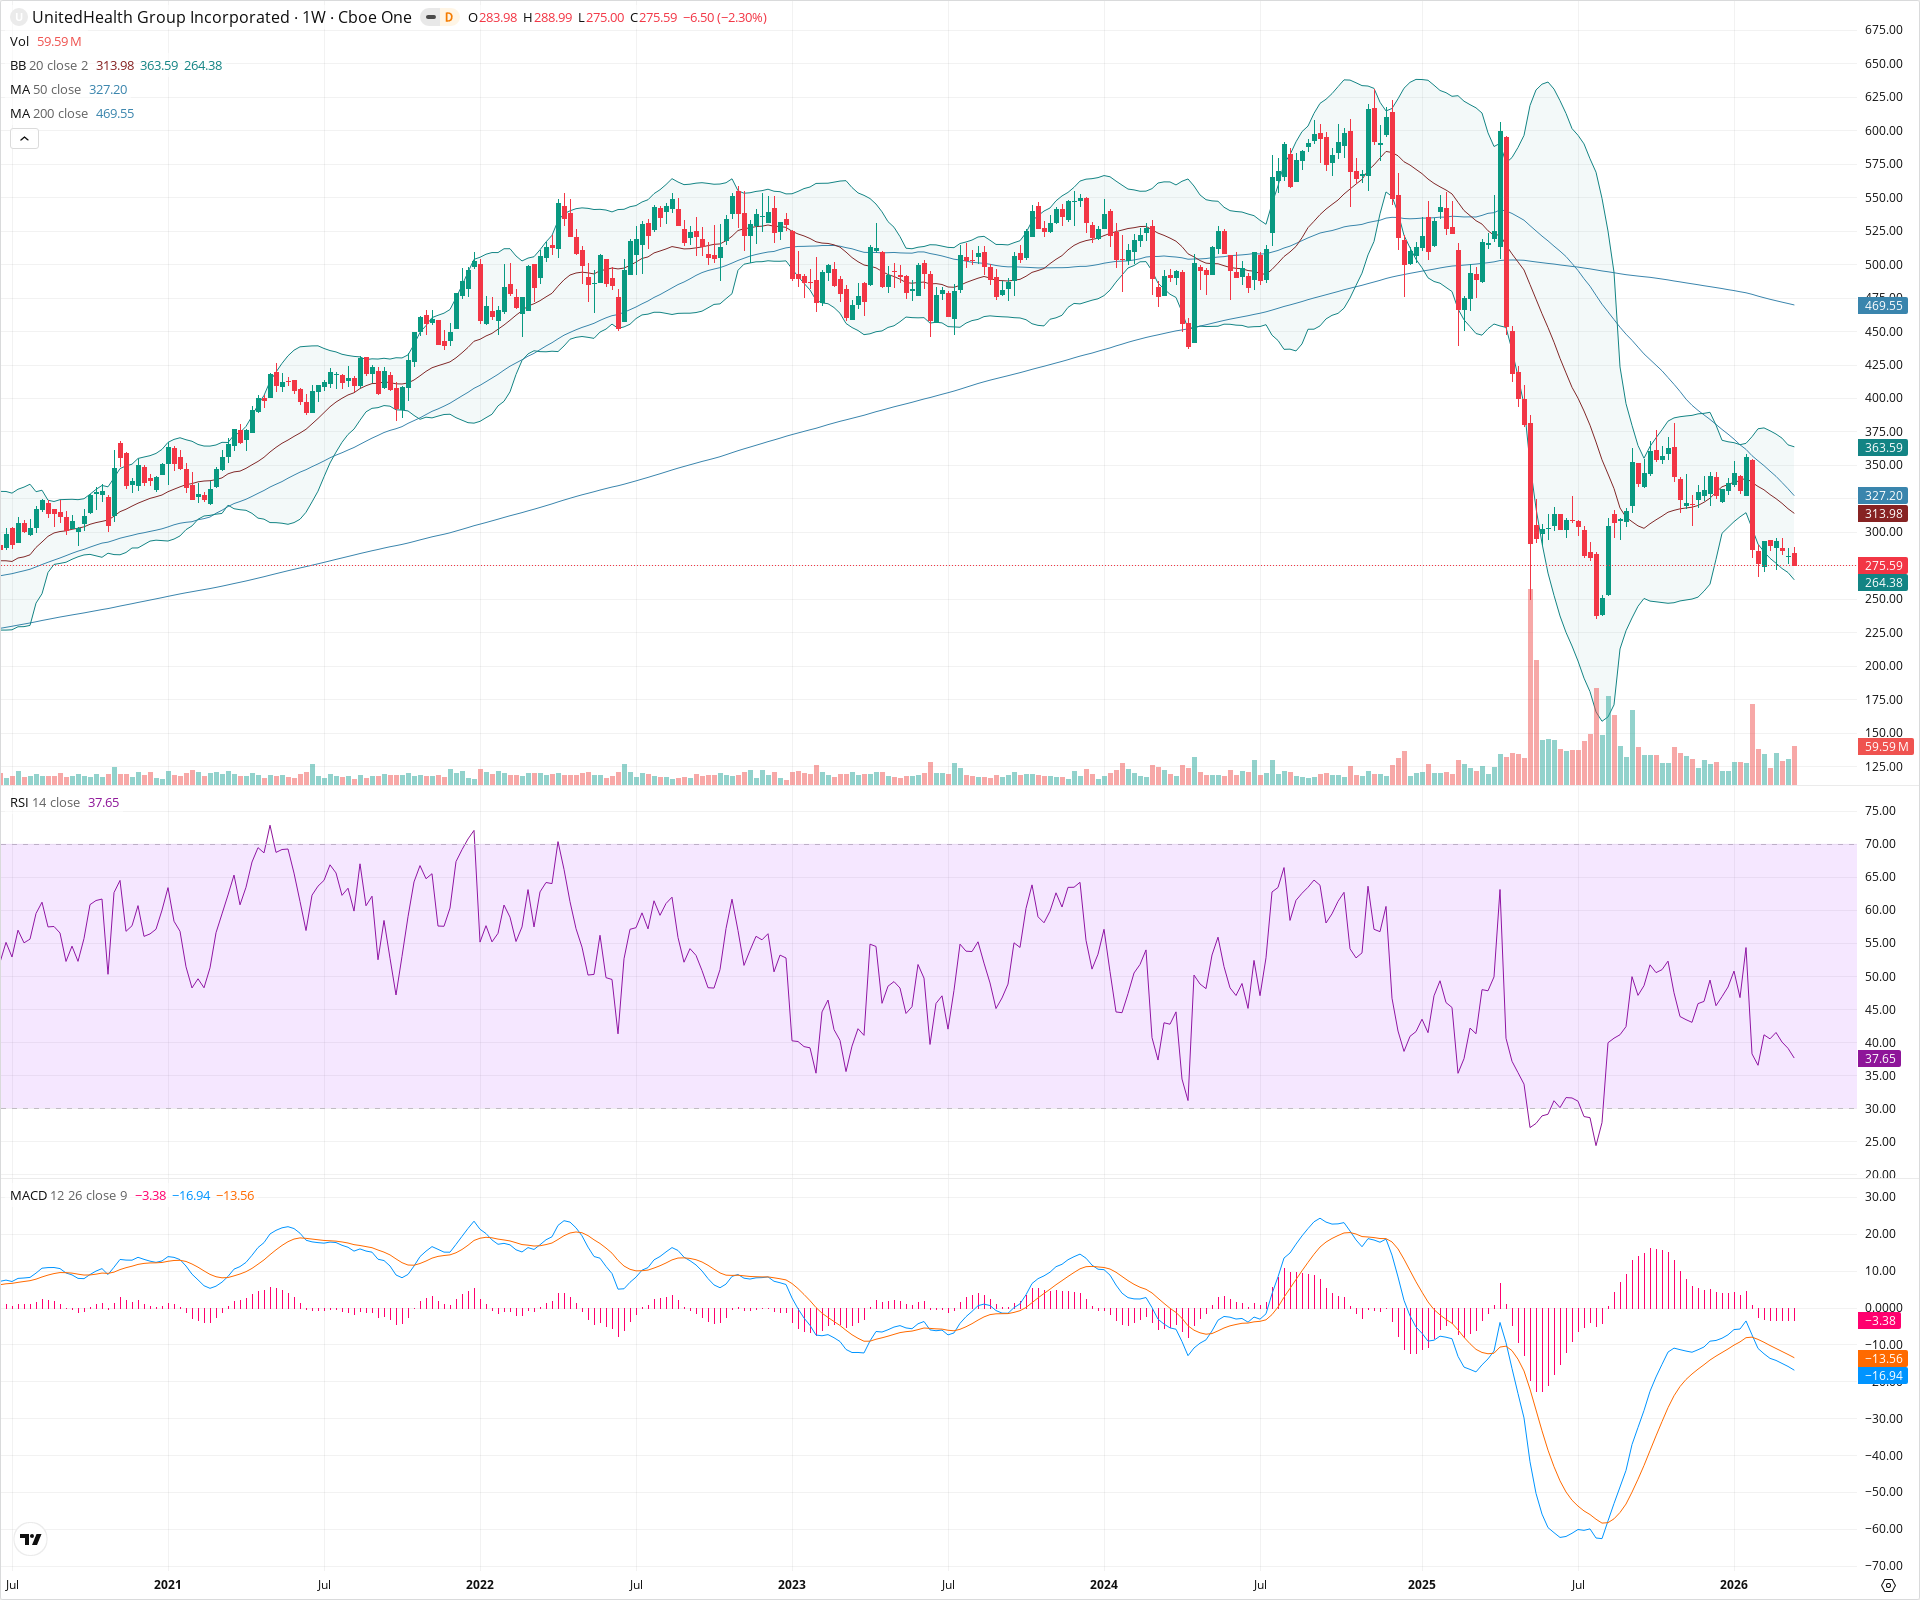
Task: Click the RSI value badge showing 37.65
Action: click(1881, 1058)
